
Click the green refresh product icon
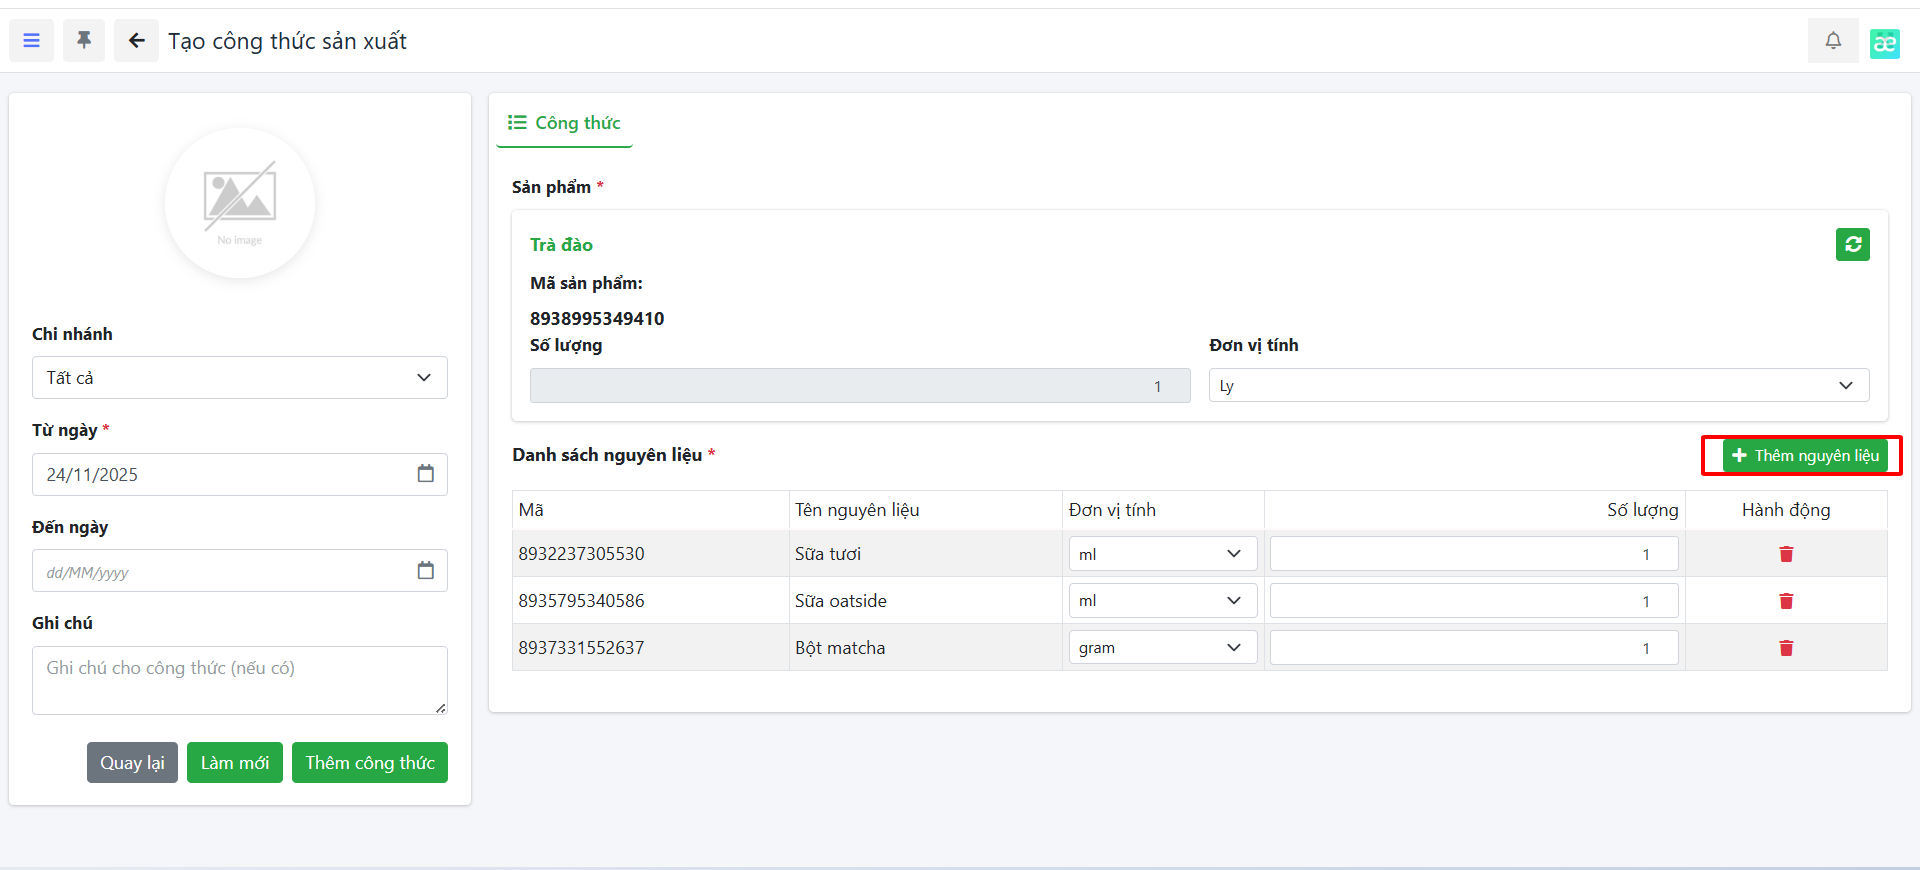[1852, 245]
